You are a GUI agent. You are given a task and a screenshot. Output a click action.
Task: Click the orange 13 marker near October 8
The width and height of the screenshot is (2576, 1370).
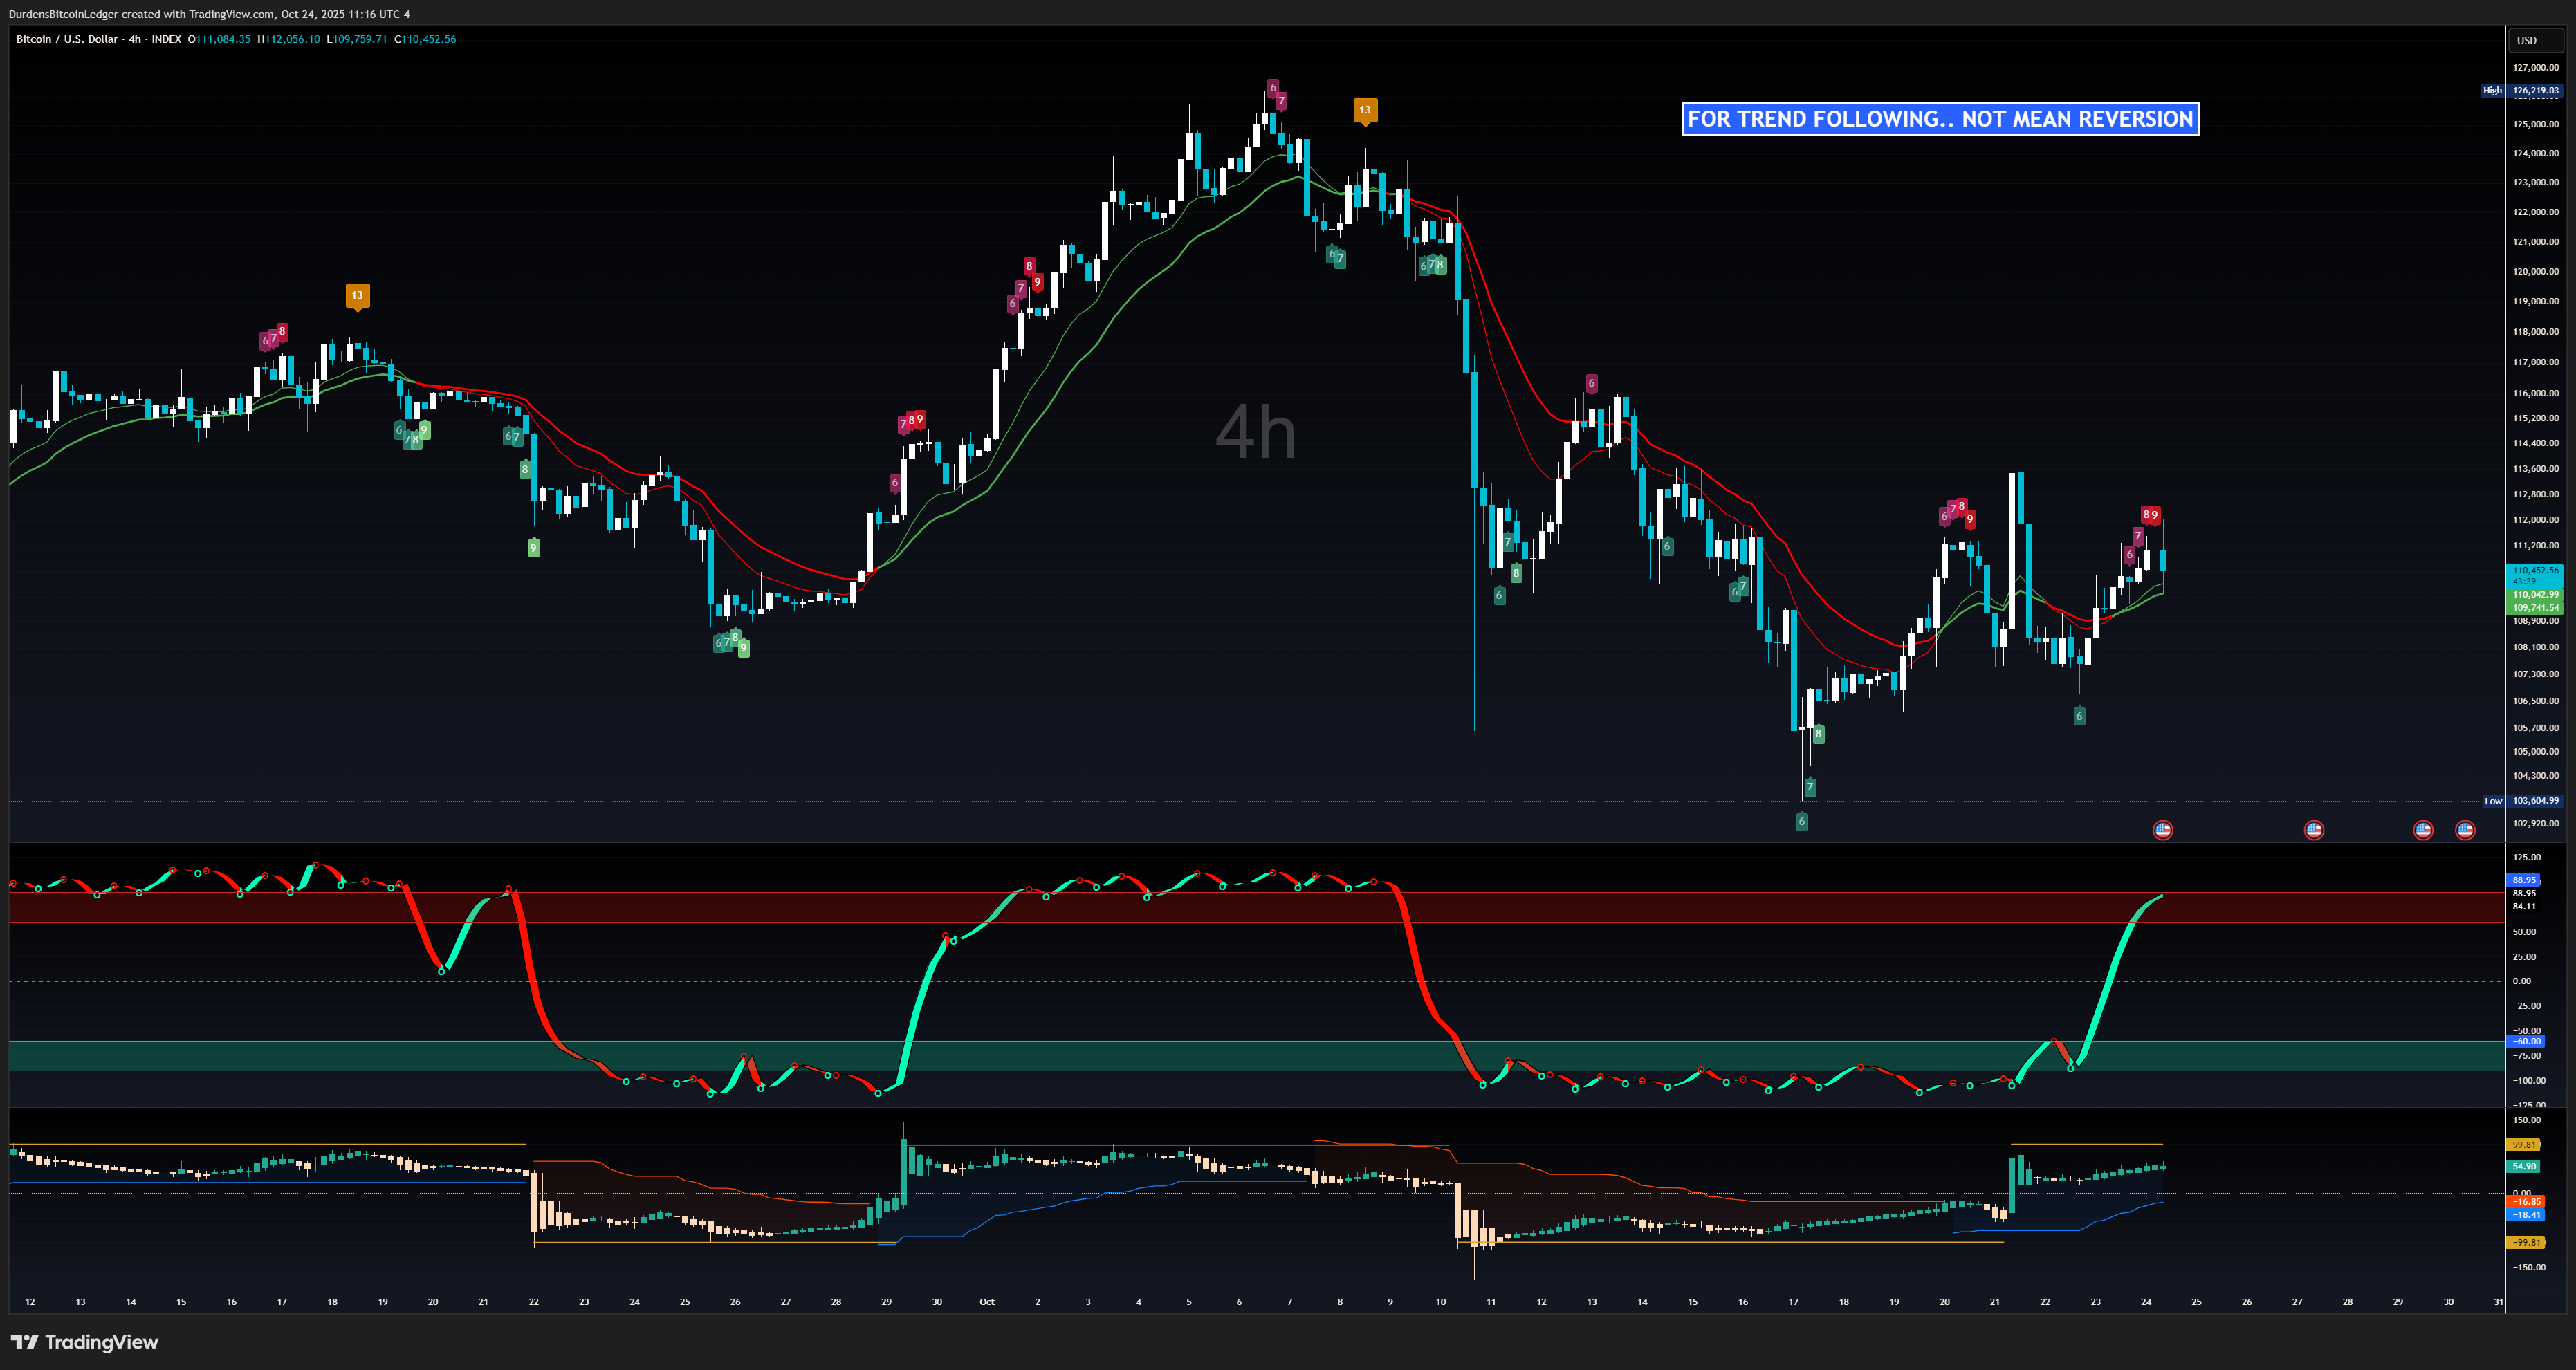tap(1365, 111)
